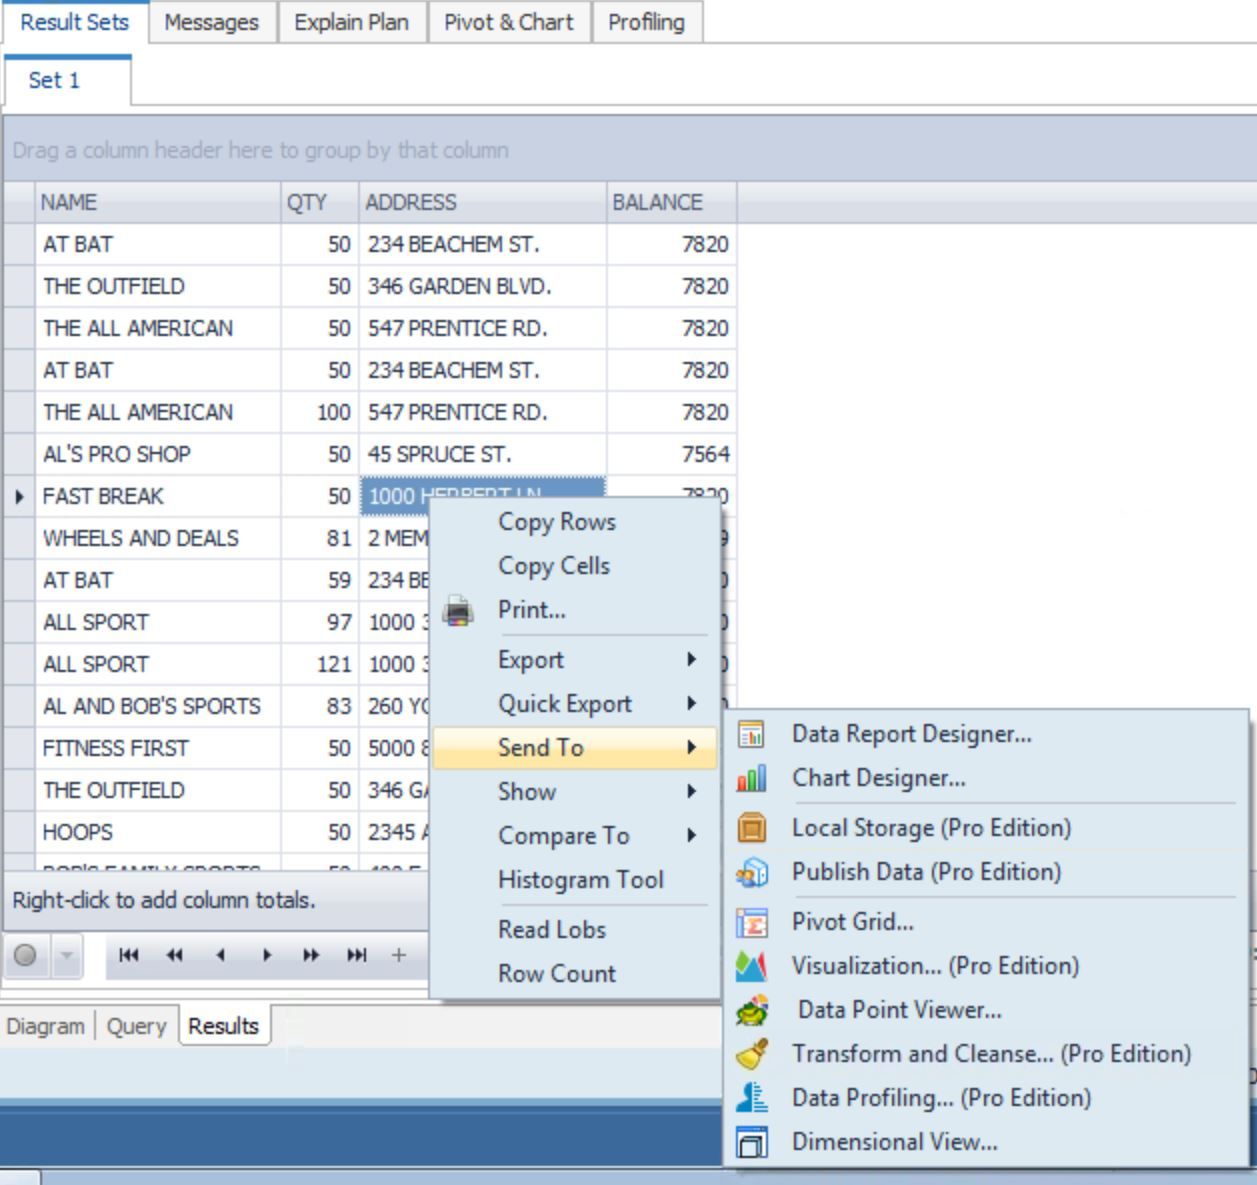The height and width of the screenshot is (1185, 1257).
Task: Select the WHEELS AND DEALS name cell
Action: [x=158, y=538]
